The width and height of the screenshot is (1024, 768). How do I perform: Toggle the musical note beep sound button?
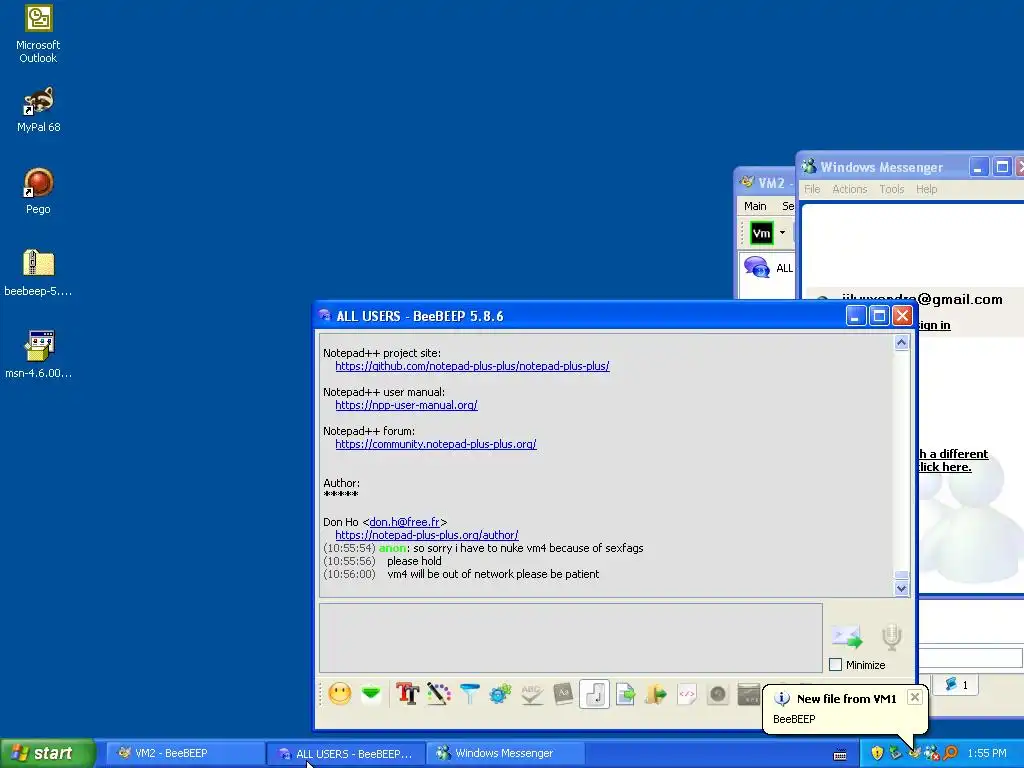point(594,694)
